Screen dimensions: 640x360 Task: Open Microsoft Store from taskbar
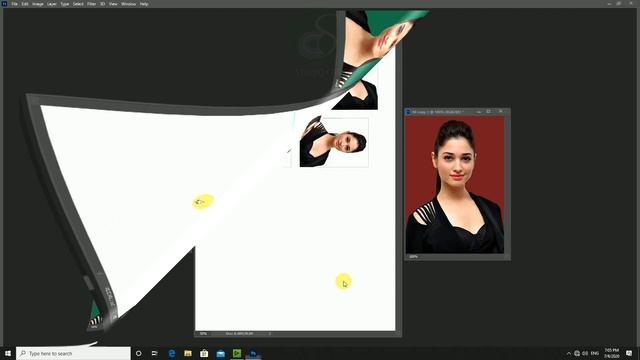(x=204, y=353)
